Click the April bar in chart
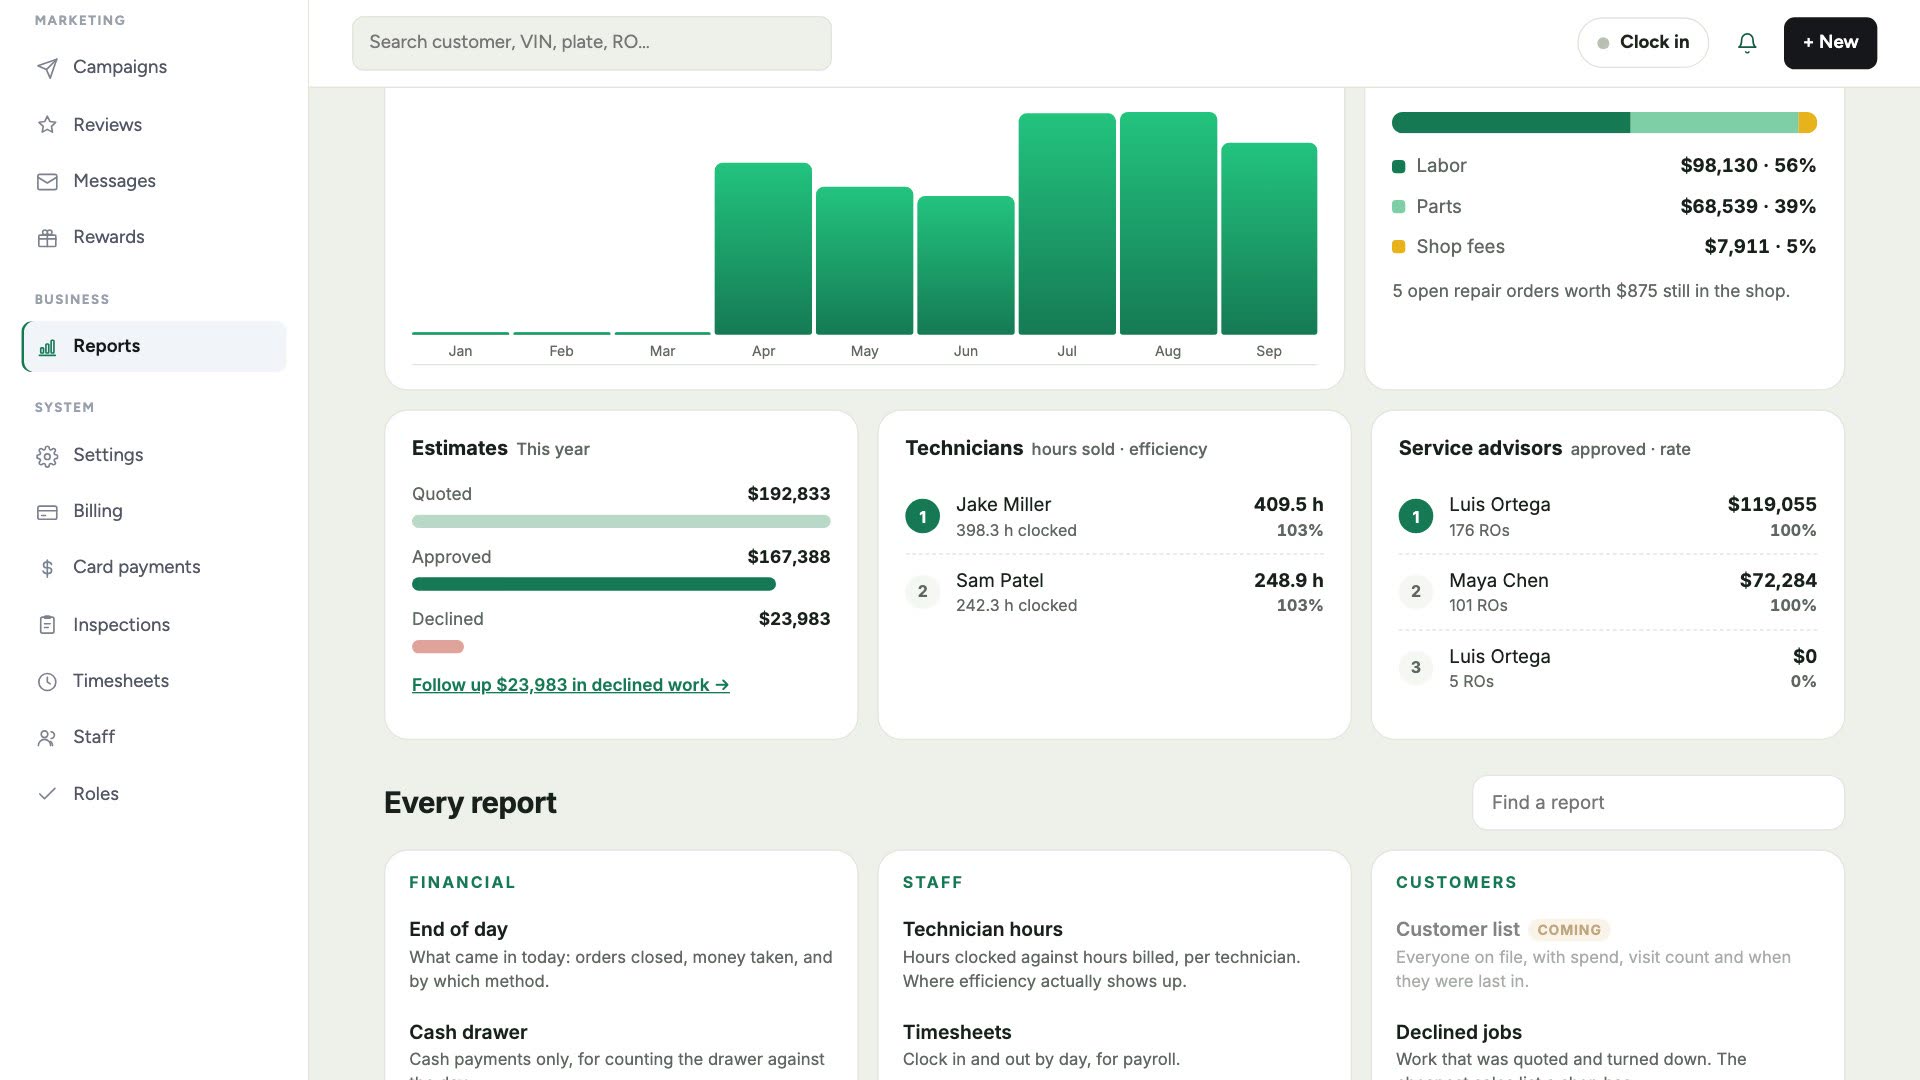The image size is (1920, 1080). [x=763, y=249]
